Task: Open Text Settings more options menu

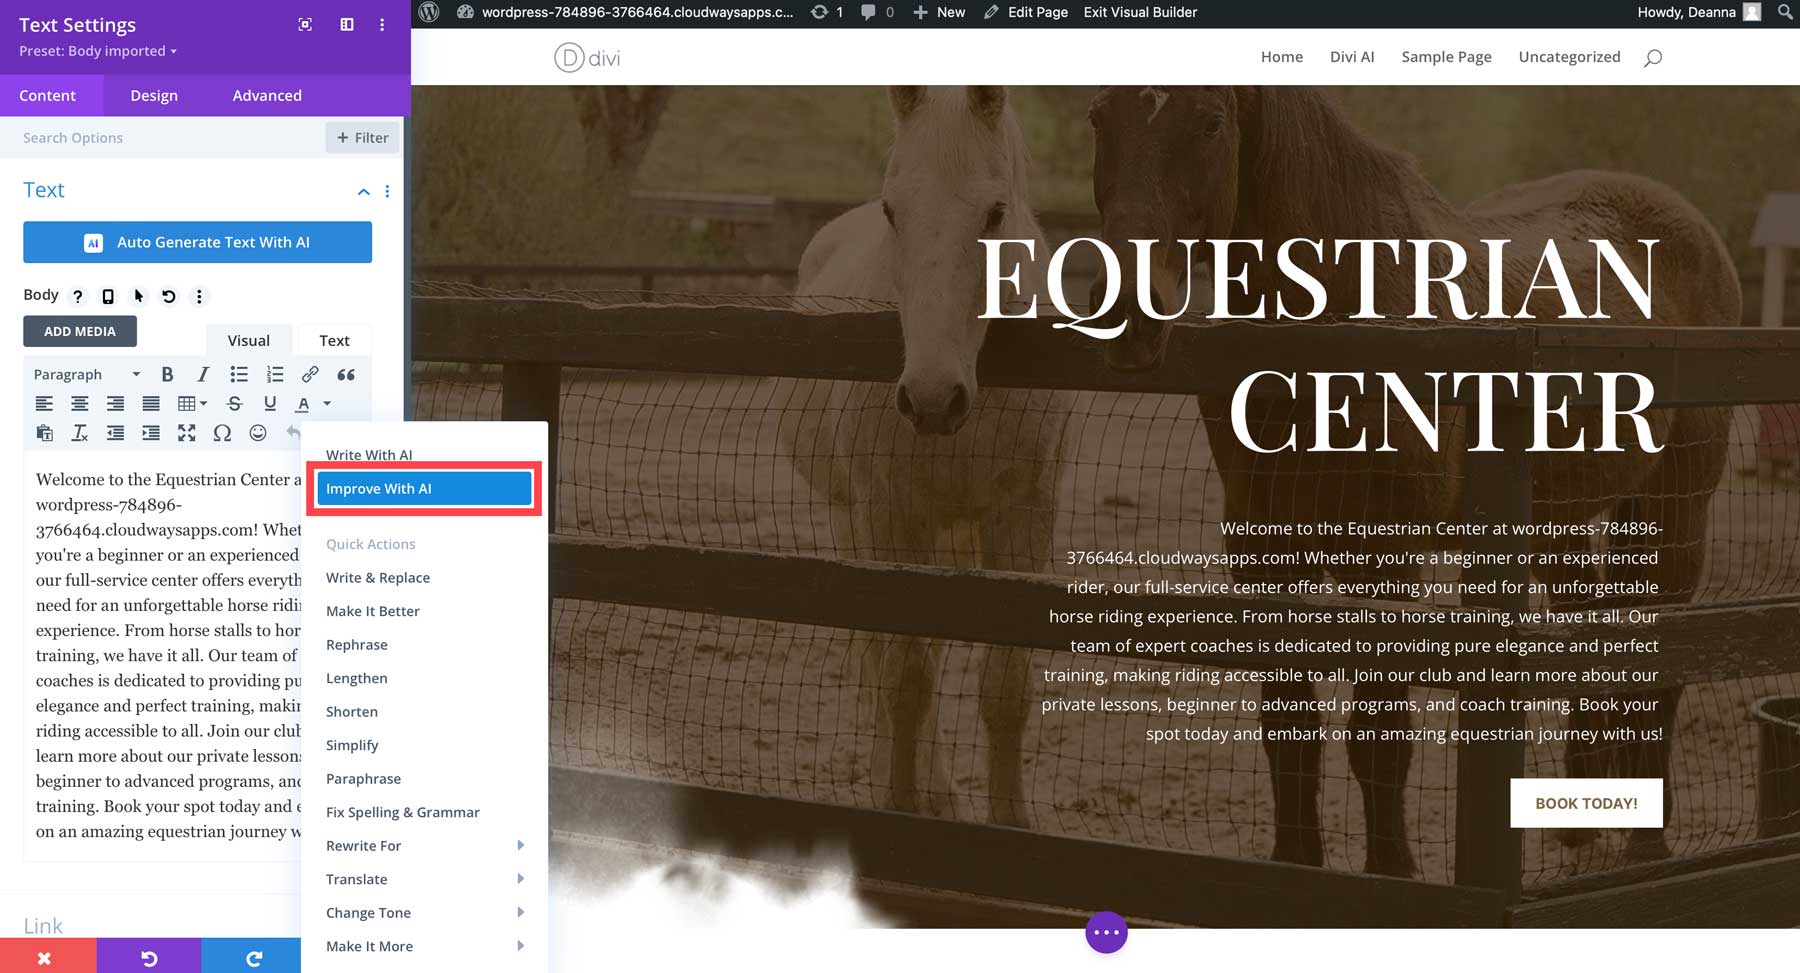Action: [x=382, y=25]
